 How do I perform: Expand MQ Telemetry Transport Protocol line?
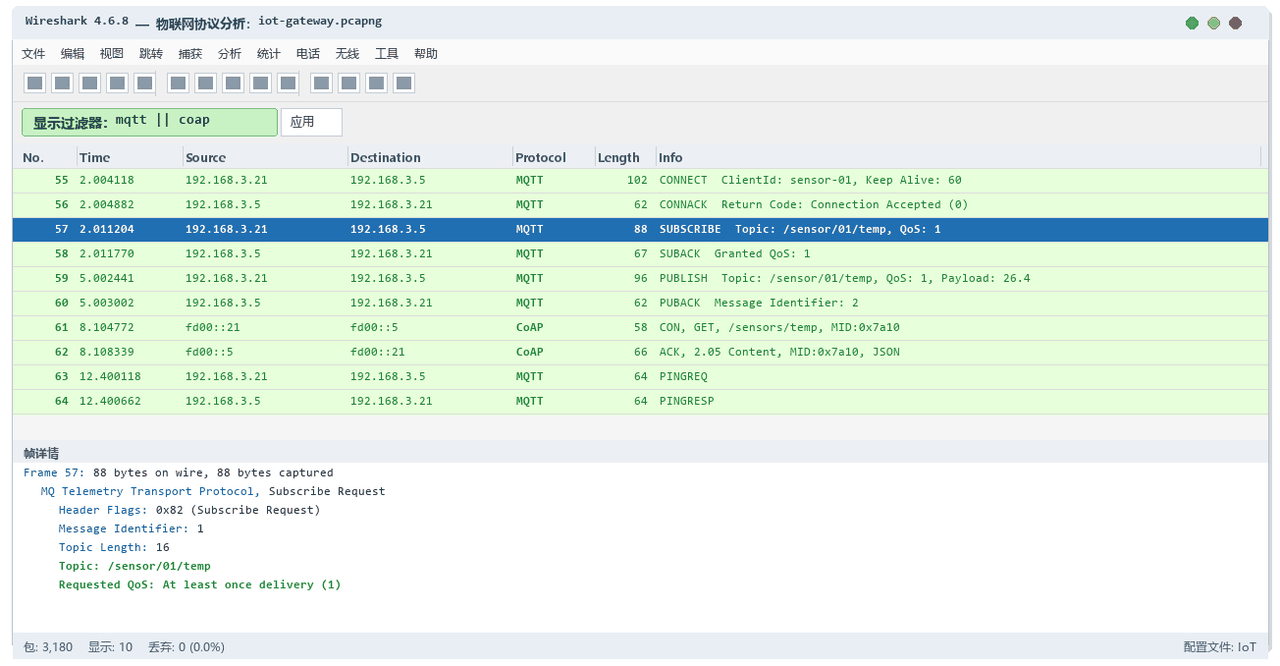[212, 491]
